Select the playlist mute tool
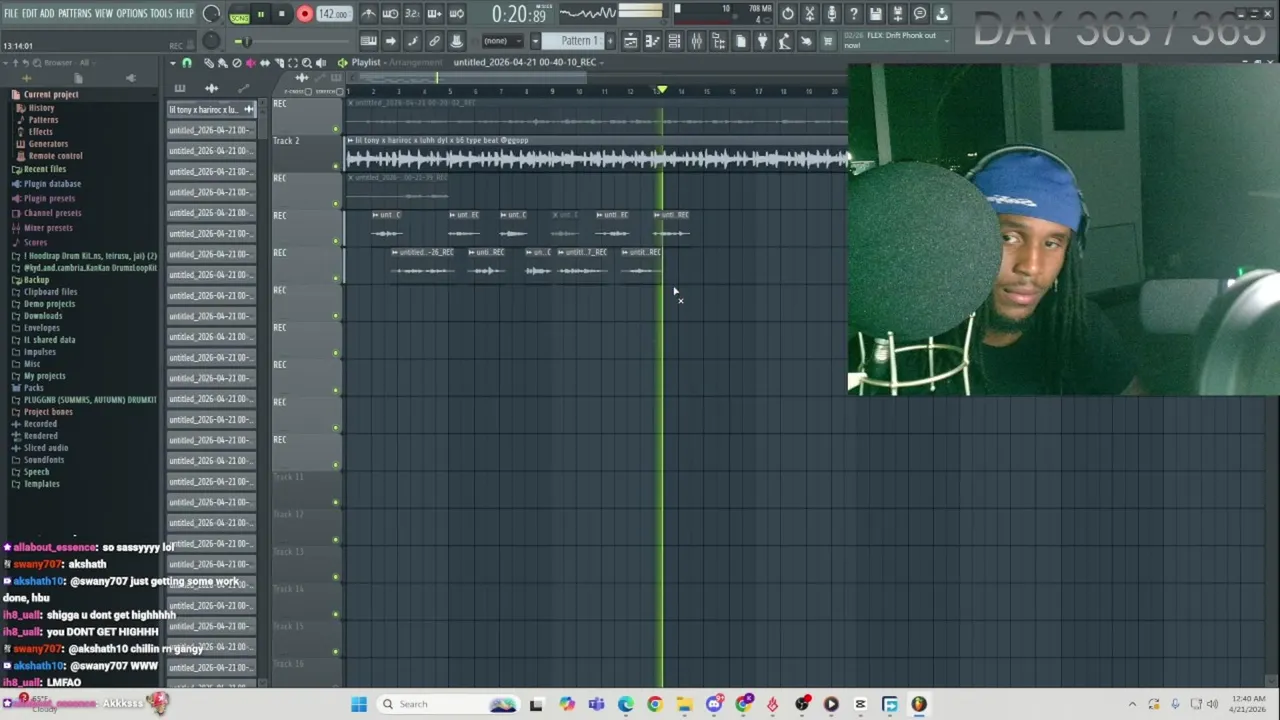1280x720 pixels. (251, 63)
